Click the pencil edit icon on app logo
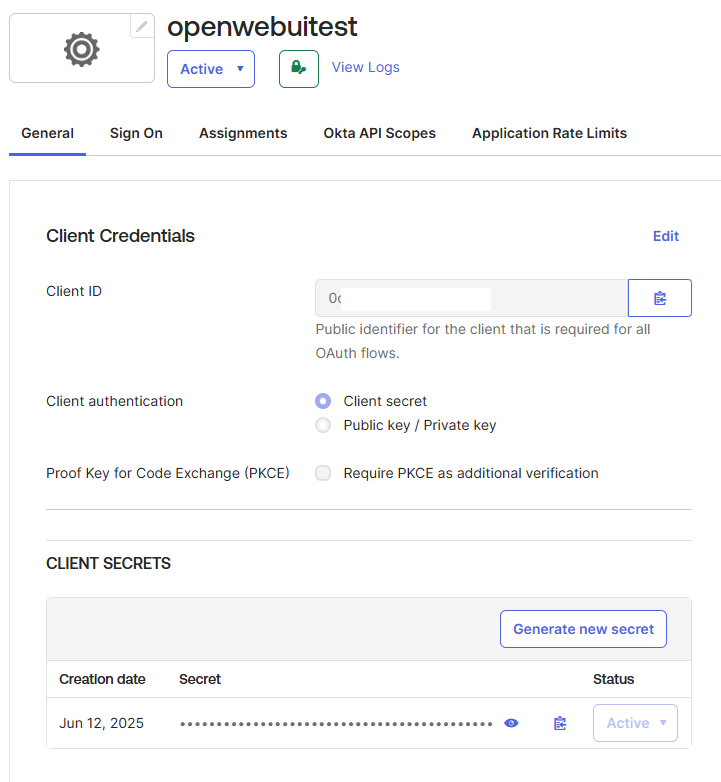This screenshot has width=721, height=782. point(142,27)
